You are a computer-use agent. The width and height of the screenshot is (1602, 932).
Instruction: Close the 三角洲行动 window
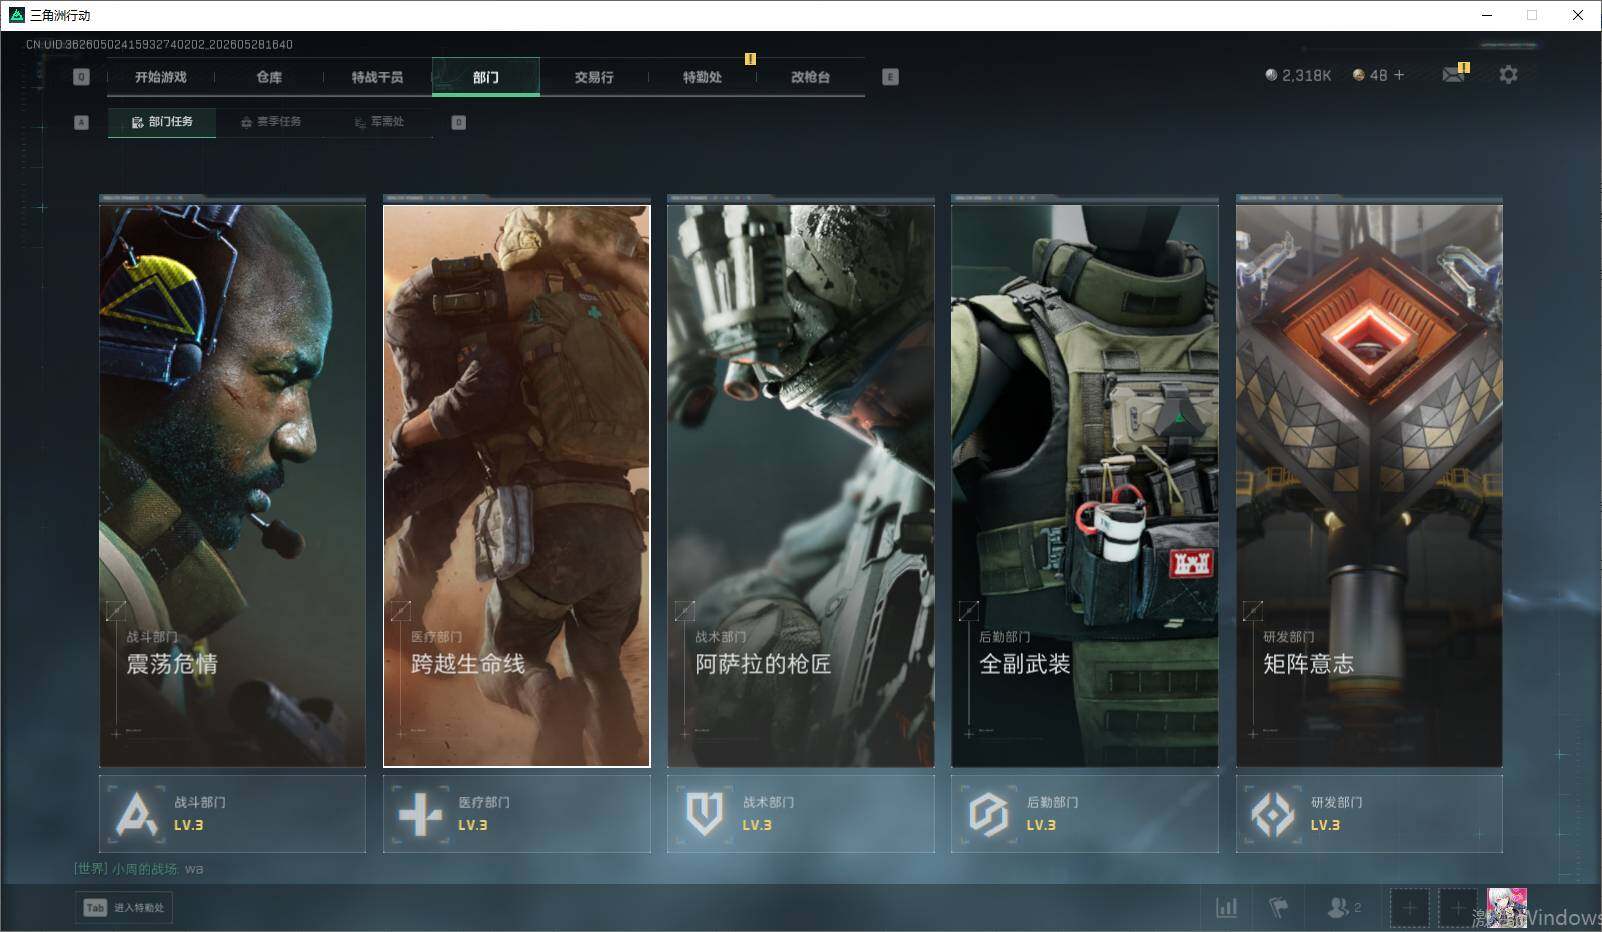pos(1578,15)
